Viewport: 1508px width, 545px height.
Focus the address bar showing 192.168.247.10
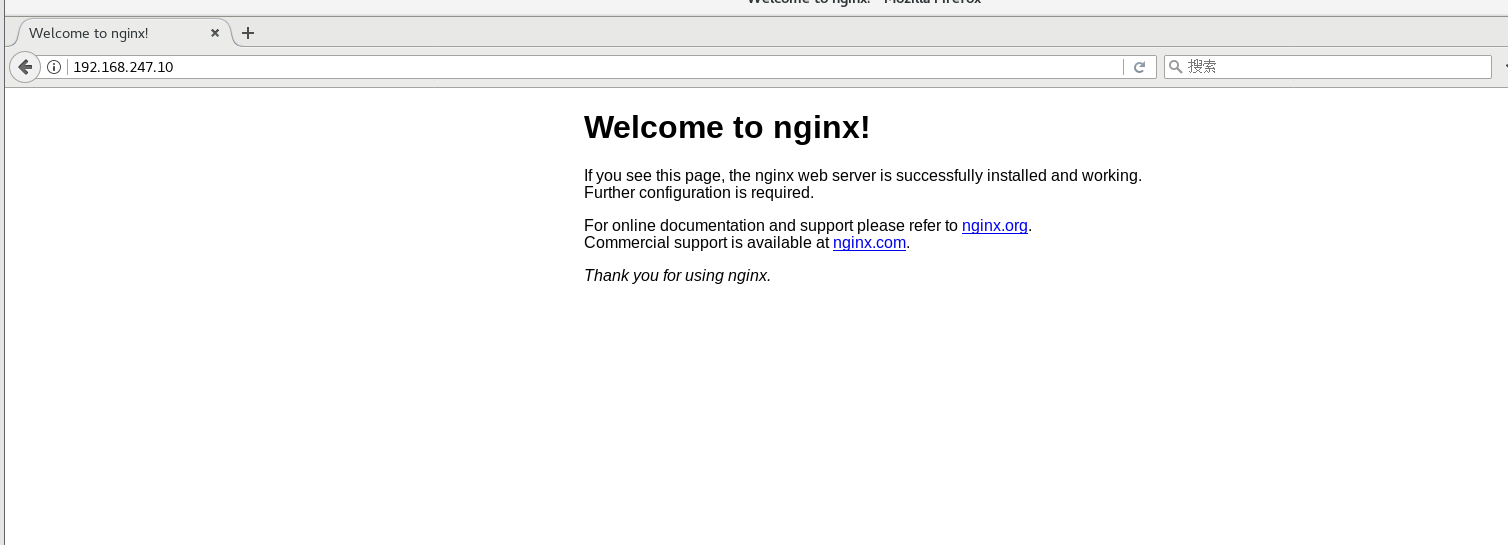click(595, 67)
